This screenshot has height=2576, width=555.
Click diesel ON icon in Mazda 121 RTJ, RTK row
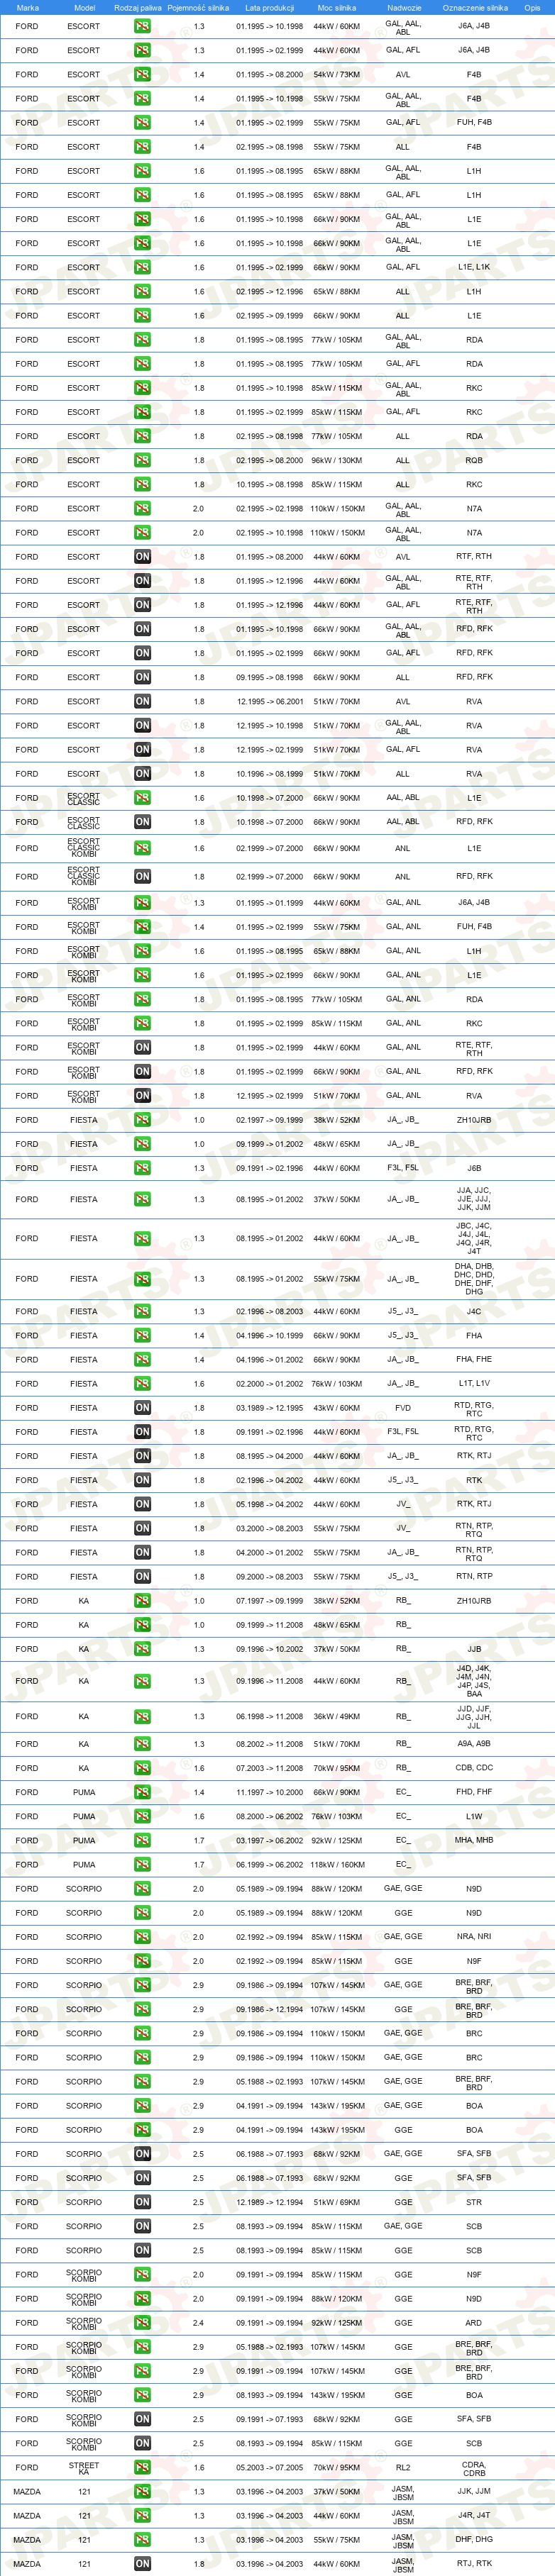pos(142,2564)
